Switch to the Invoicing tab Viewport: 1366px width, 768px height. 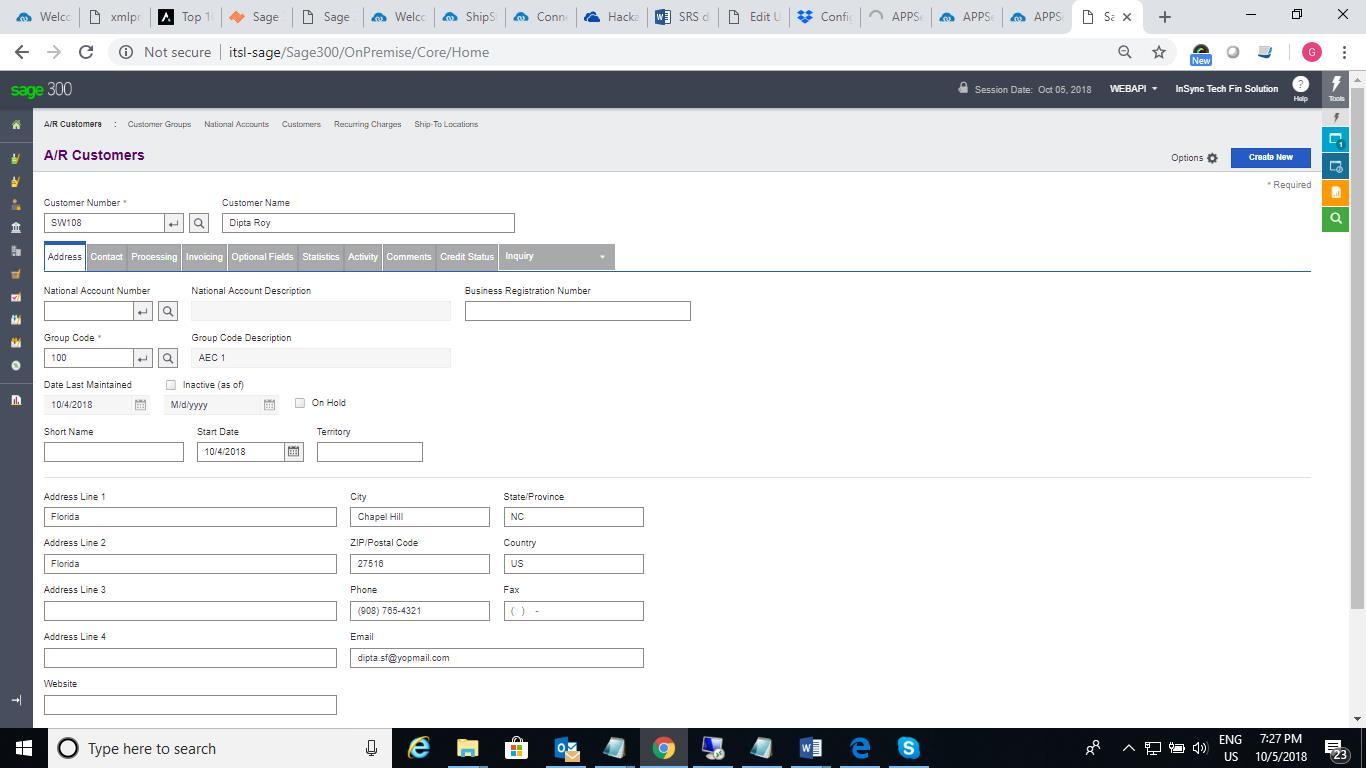pos(204,257)
